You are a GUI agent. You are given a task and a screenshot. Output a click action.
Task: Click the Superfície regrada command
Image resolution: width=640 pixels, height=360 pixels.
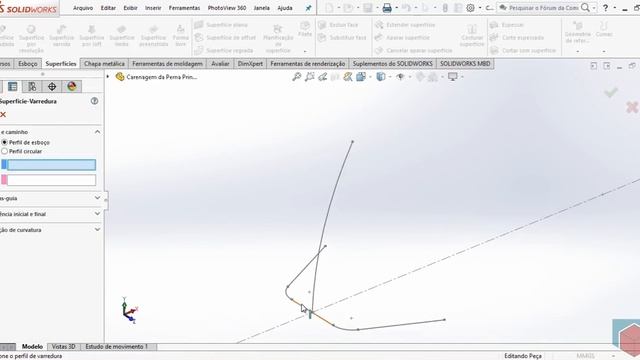[224, 51]
